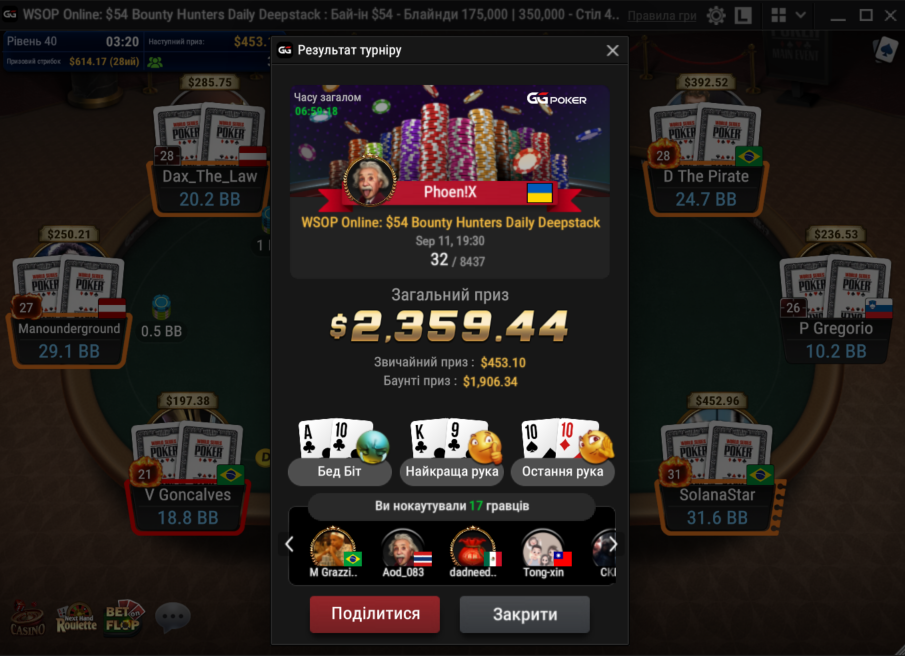Show previous knocked-out players with left arrow
905x656 pixels.
pyautogui.click(x=289, y=544)
